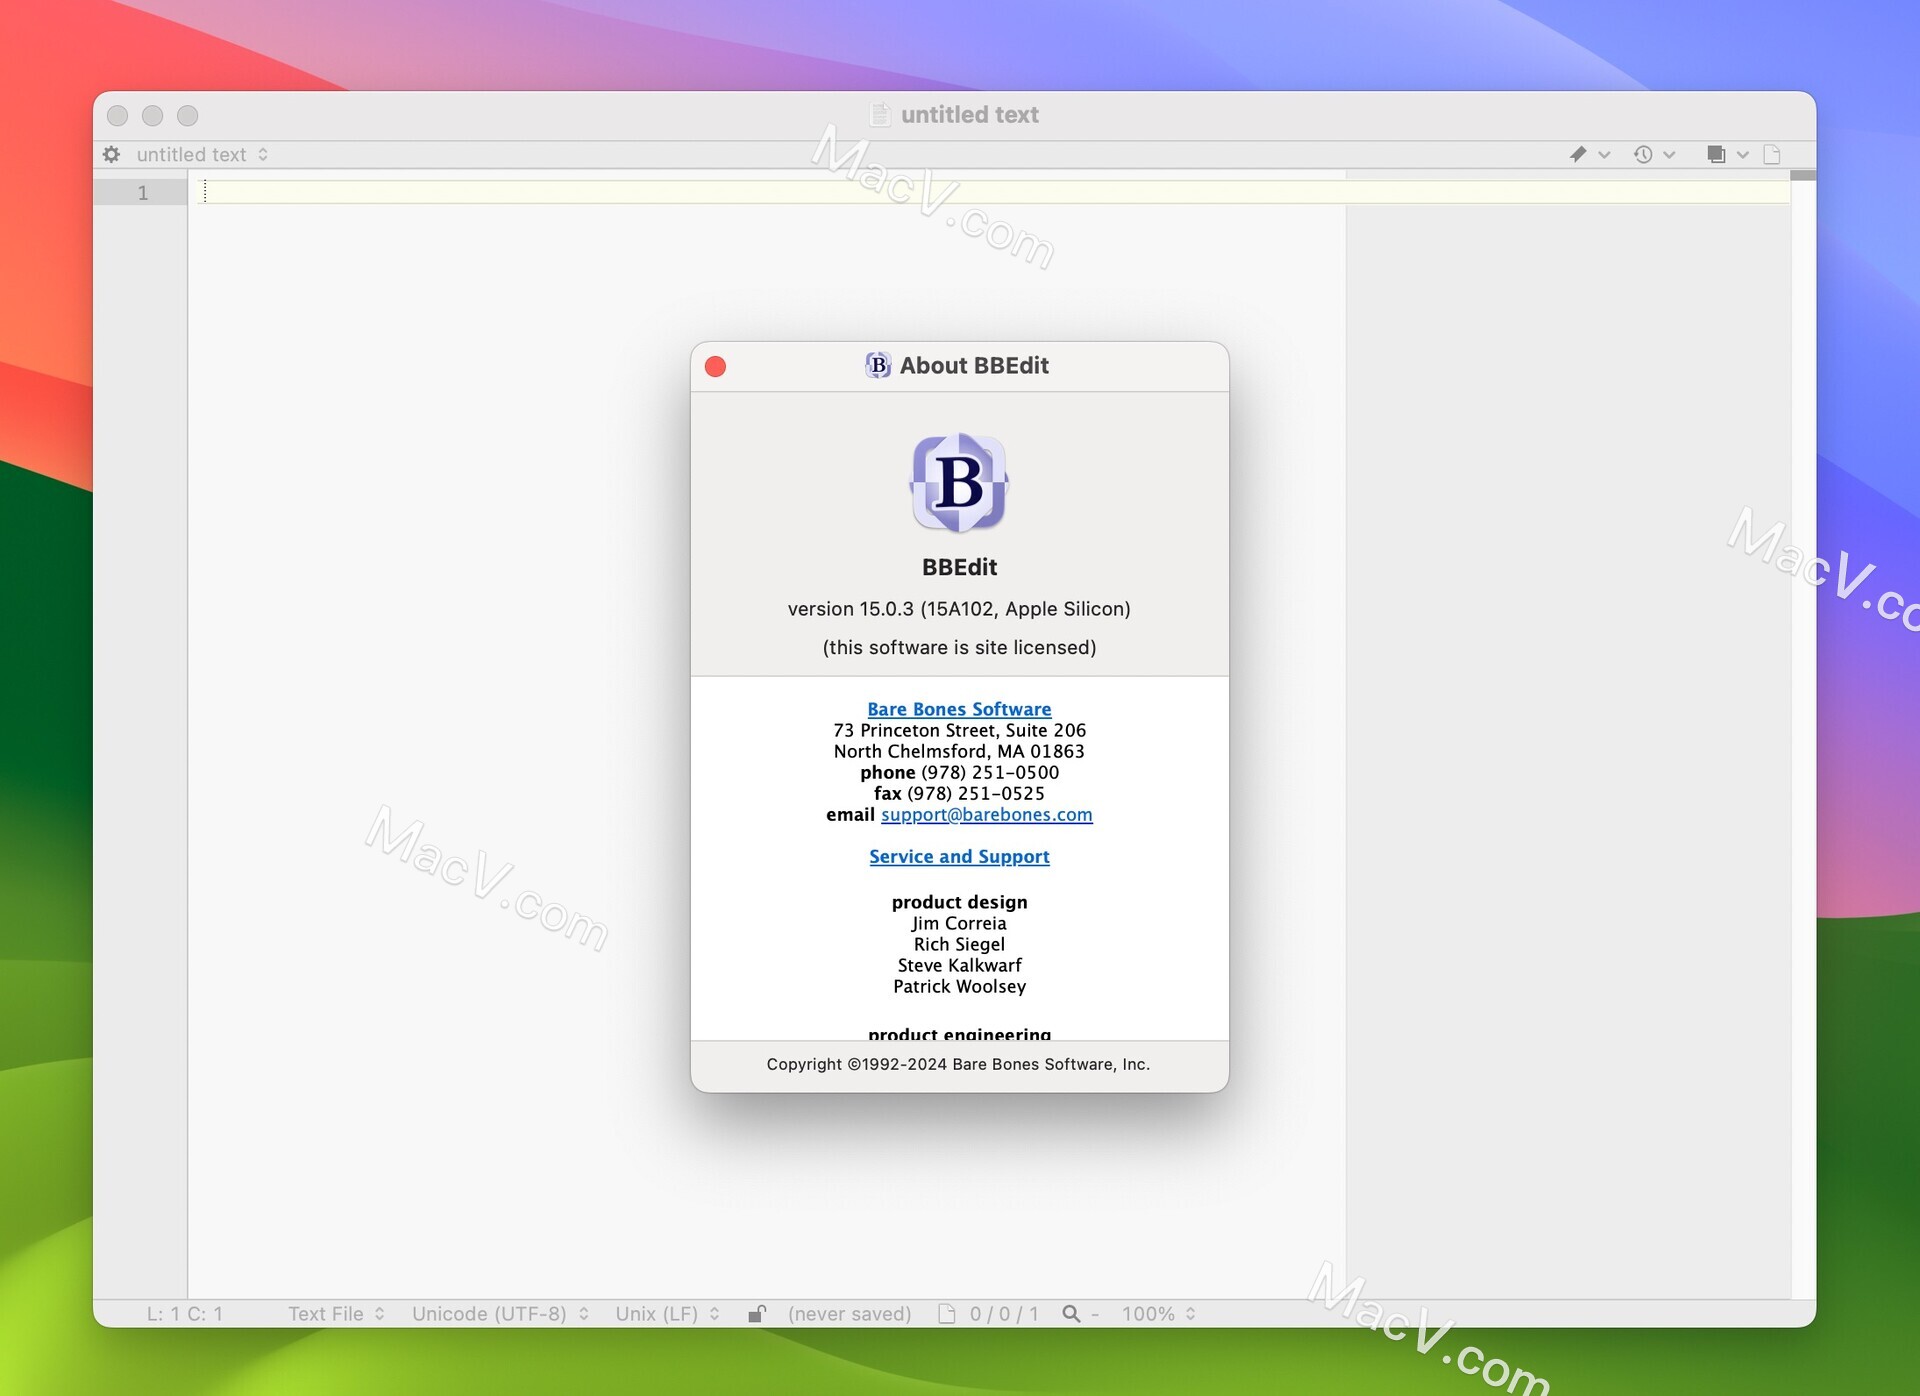The image size is (1920, 1396).
Task: Open the Unicode (UTF-8) encoding dropdown
Action: (x=497, y=1313)
